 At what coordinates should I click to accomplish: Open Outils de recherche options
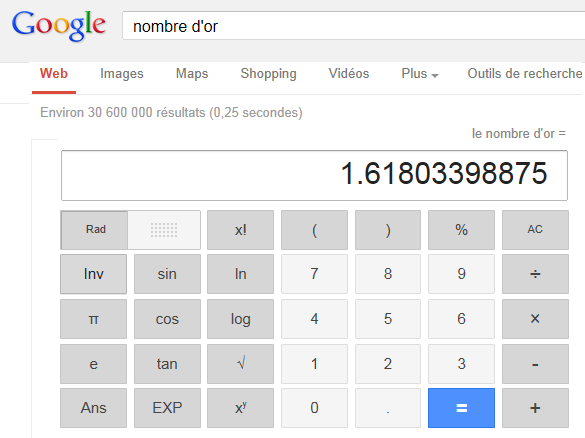click(525, 74)
